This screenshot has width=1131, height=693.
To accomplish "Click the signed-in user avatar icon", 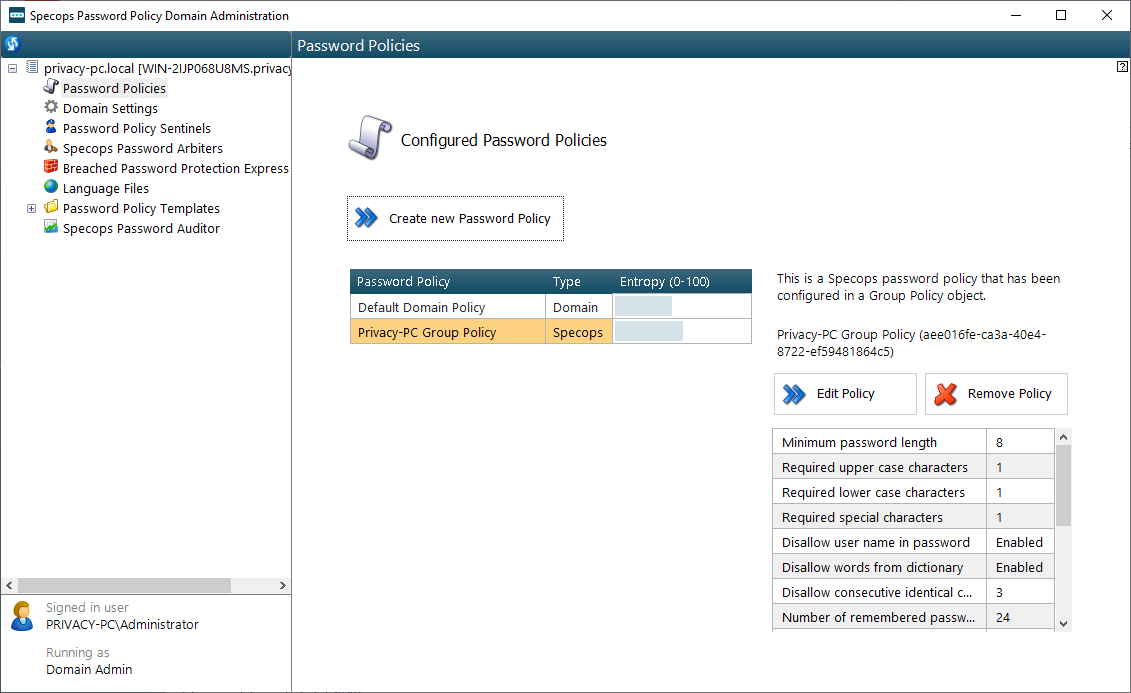I will tap(22, 617).
